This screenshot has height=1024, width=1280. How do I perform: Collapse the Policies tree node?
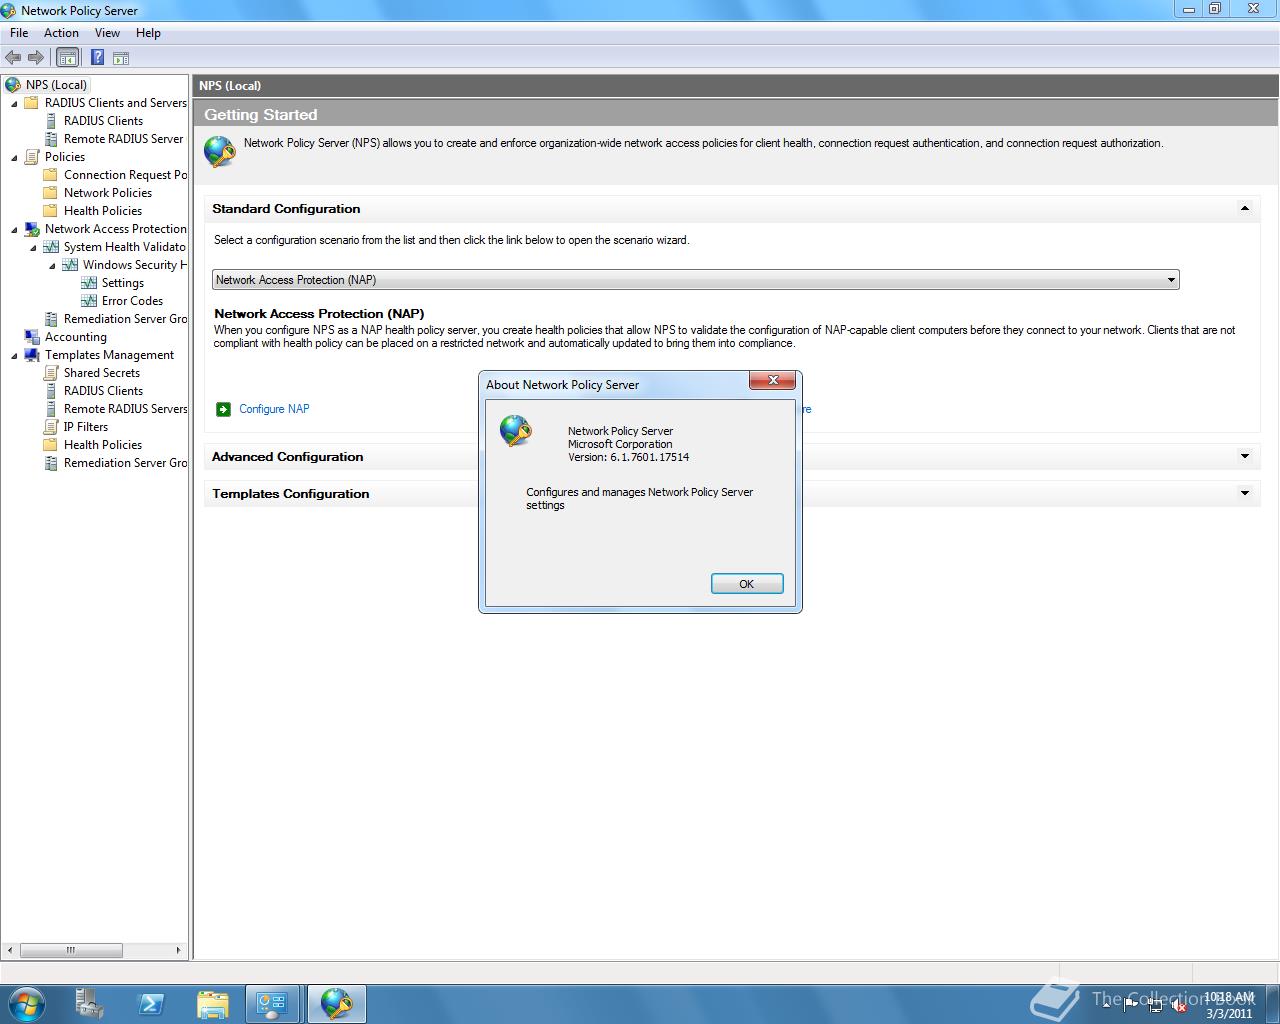pyautogui.click(x=14, y=157)
